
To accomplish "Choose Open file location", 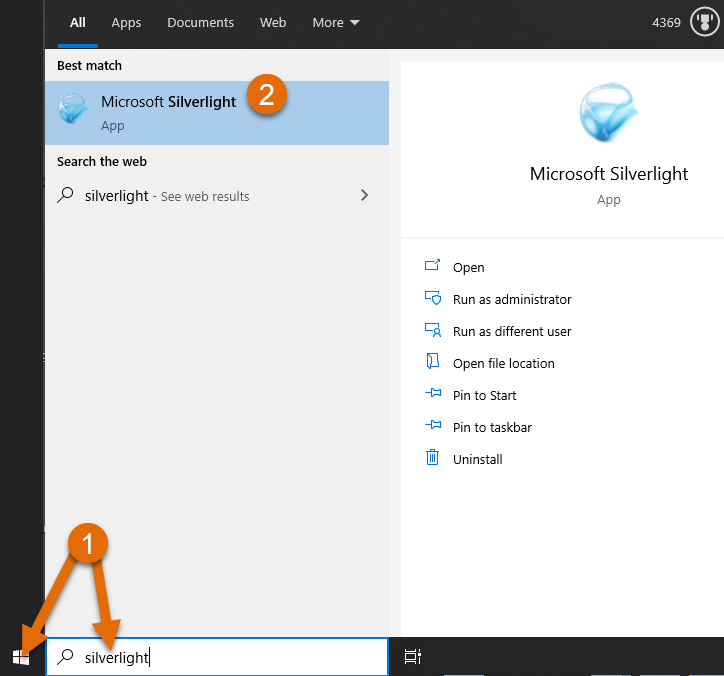I will (x=503, y=363).
